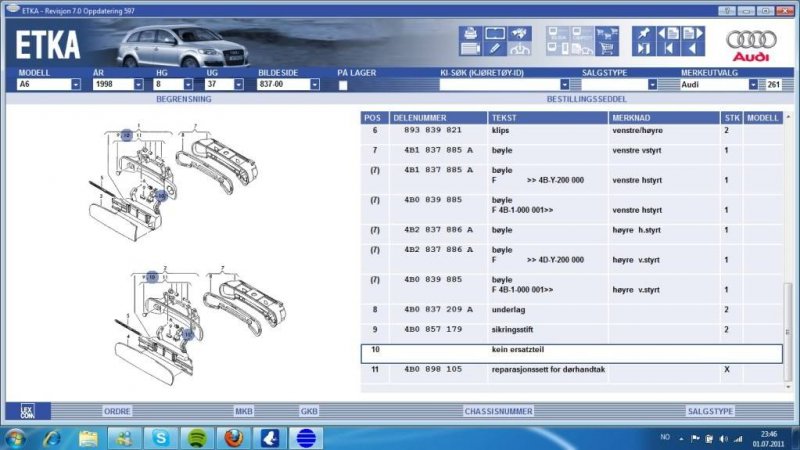
Task: Click the SALGSTYPE button in bottom bar
Action: (710, 411)
